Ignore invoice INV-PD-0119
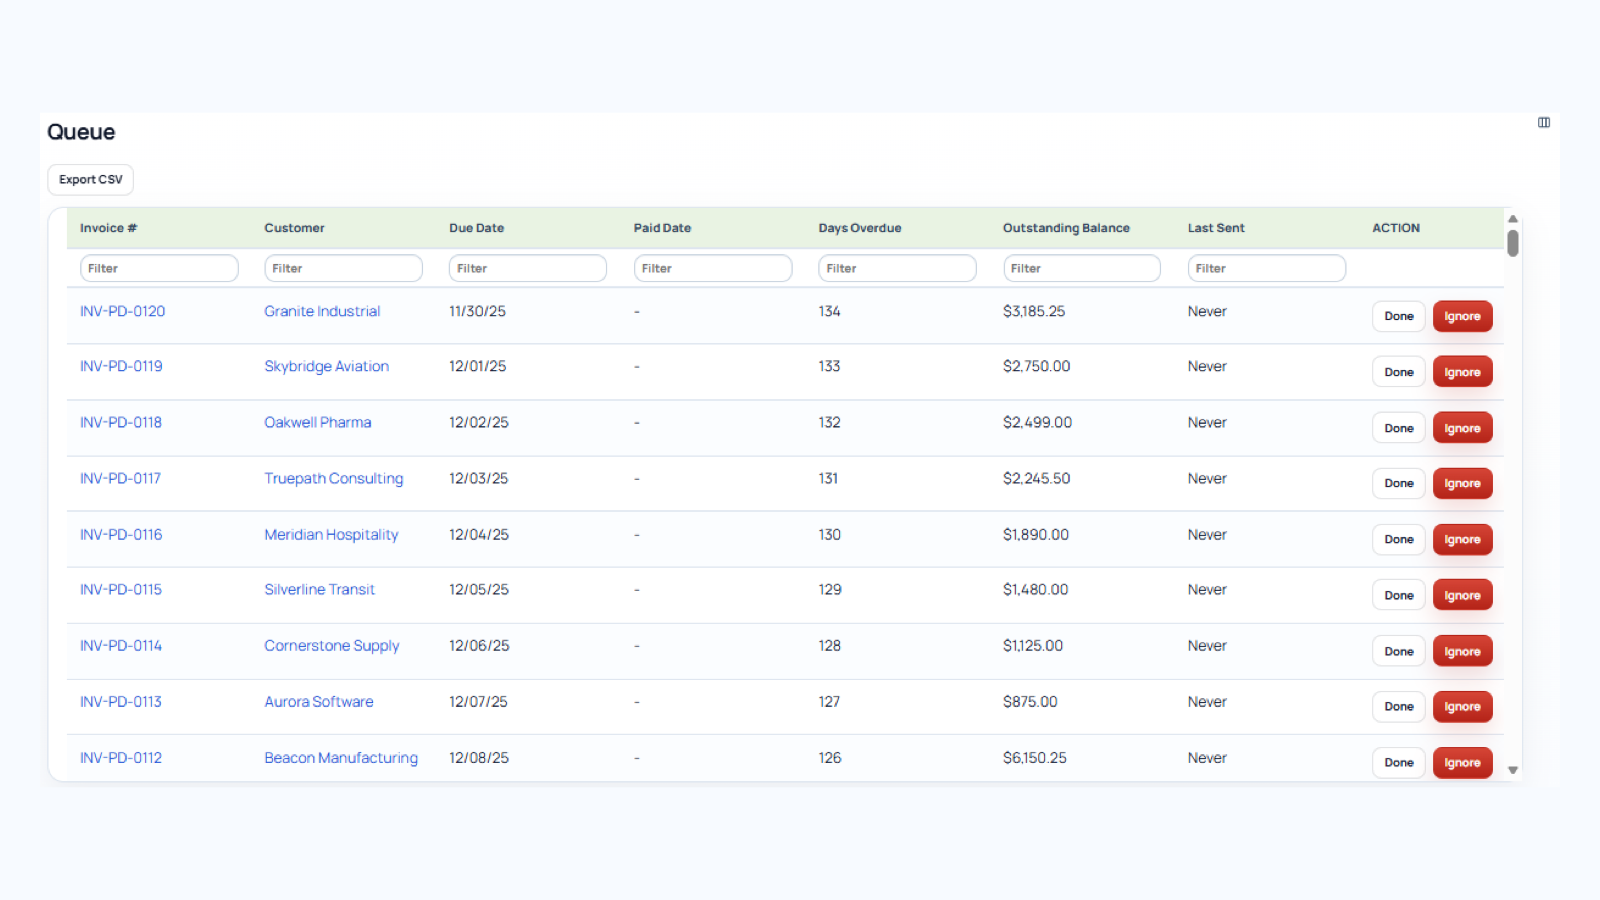The height and width of the screenshot is (900, 1600). click(x=1462, y=372)
